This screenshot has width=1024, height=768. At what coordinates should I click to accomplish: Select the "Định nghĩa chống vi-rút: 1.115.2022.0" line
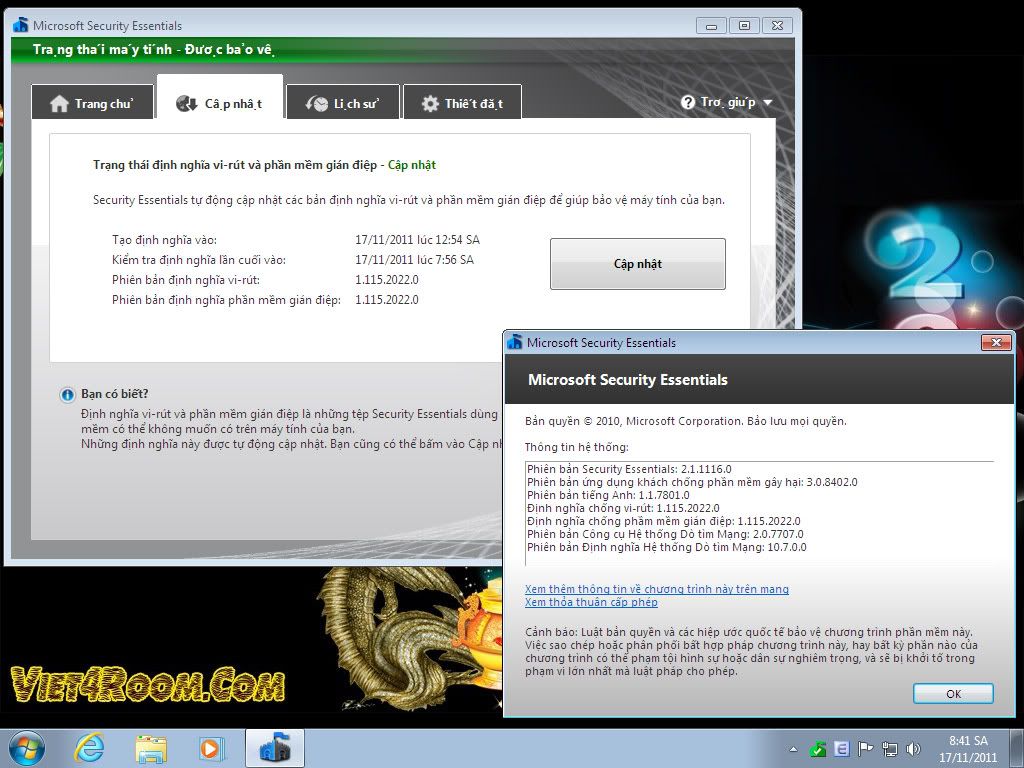click(x=623, y=508)
